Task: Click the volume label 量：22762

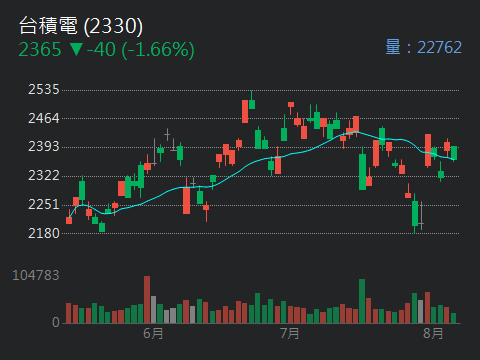Action: pyautogui.click(x=424, y=47)
